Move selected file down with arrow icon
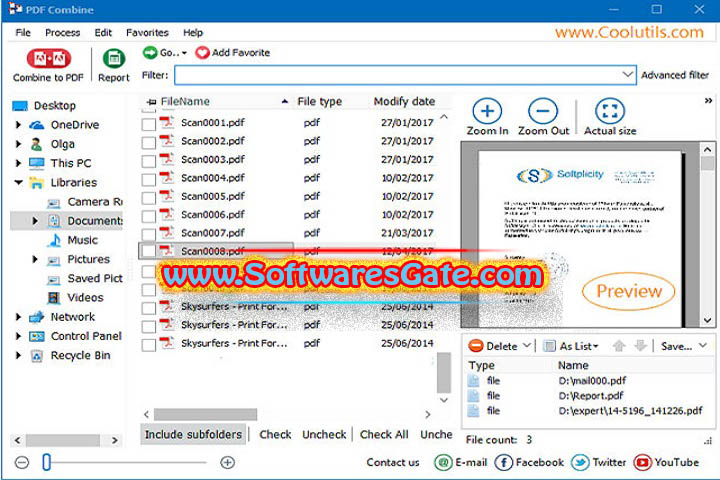Viewport: 720px width, 480px height. (x=641, y=345)
